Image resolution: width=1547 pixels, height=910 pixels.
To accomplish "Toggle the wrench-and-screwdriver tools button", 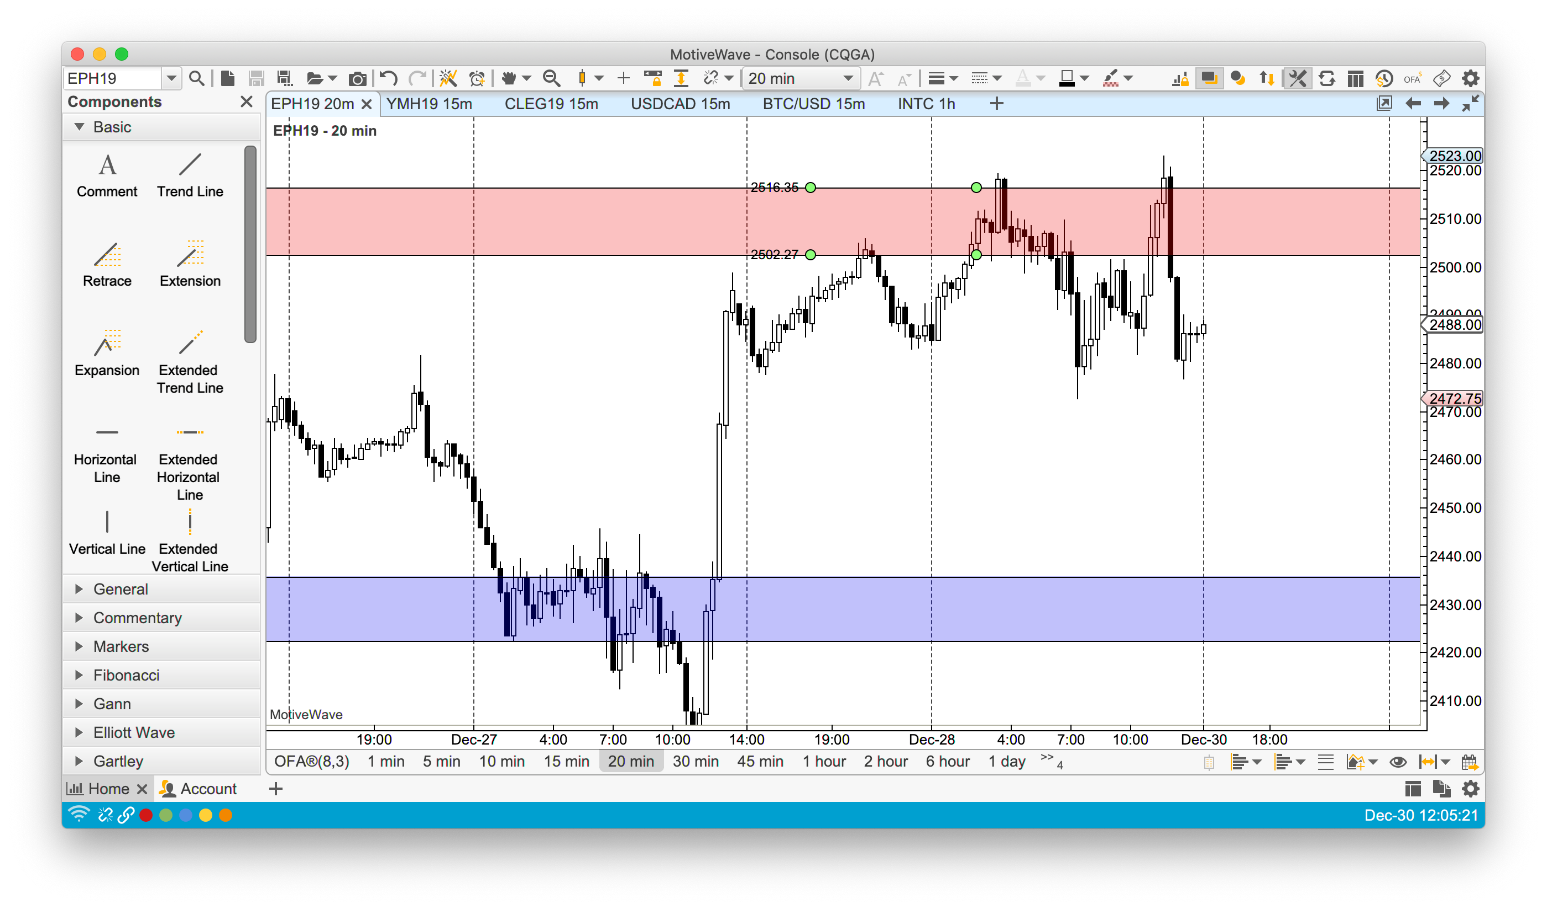I will click(x=1297, y=78).
